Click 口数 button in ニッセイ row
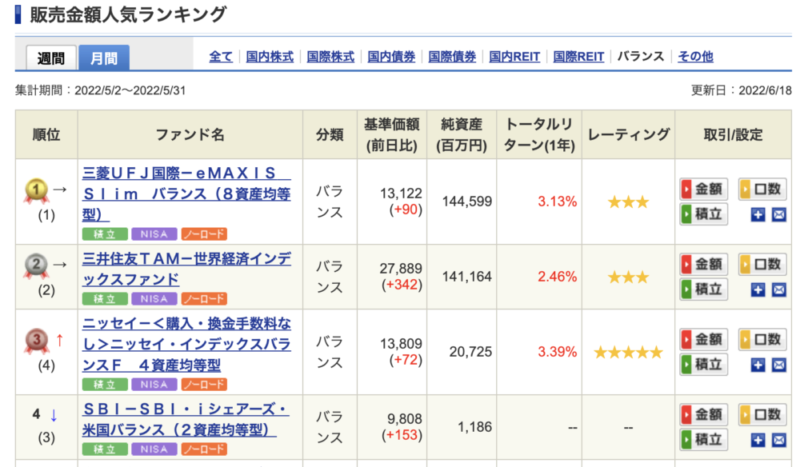 point(763,339)
